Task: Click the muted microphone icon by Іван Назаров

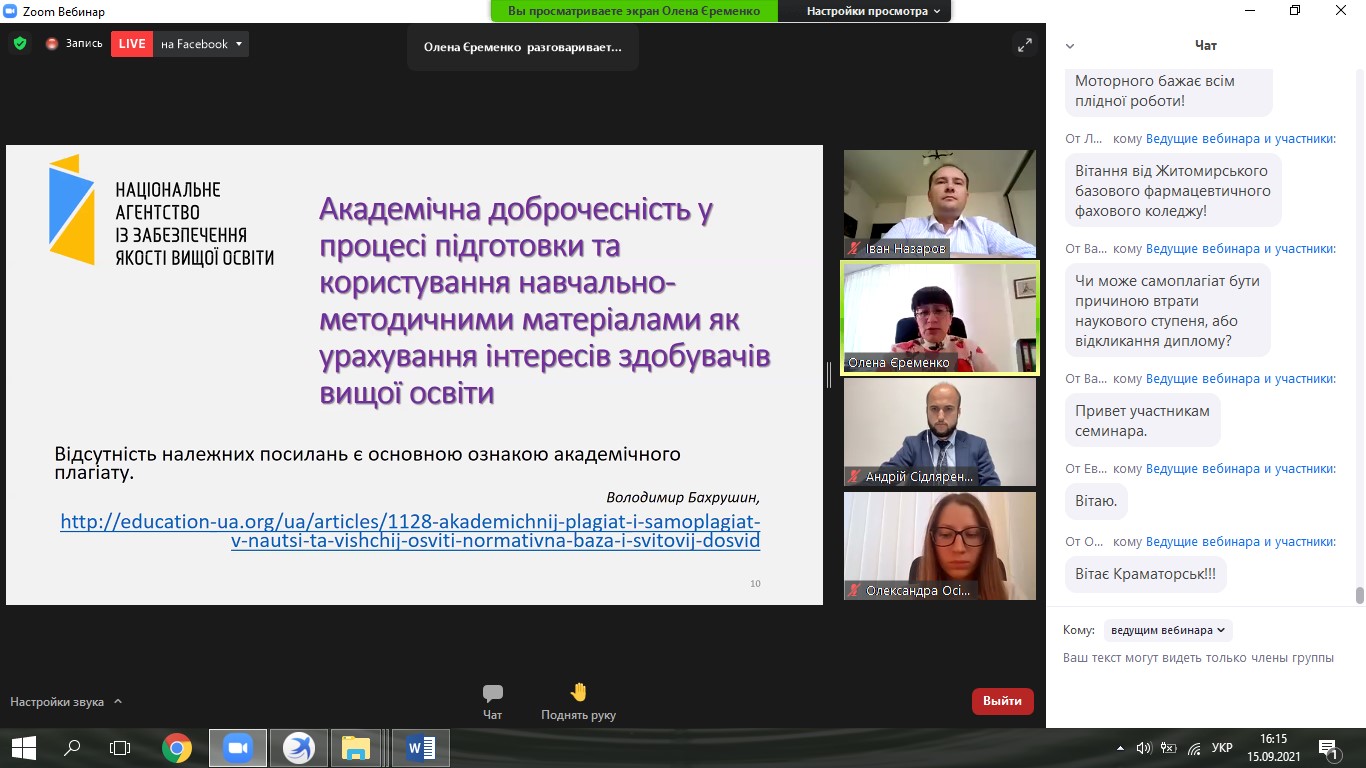Action: coord(854,248)
